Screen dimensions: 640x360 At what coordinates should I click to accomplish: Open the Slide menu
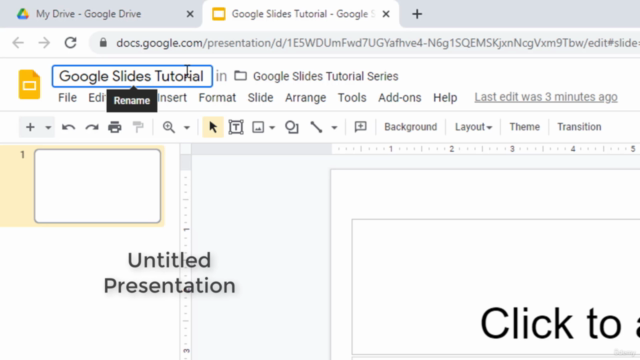[260, 98]
